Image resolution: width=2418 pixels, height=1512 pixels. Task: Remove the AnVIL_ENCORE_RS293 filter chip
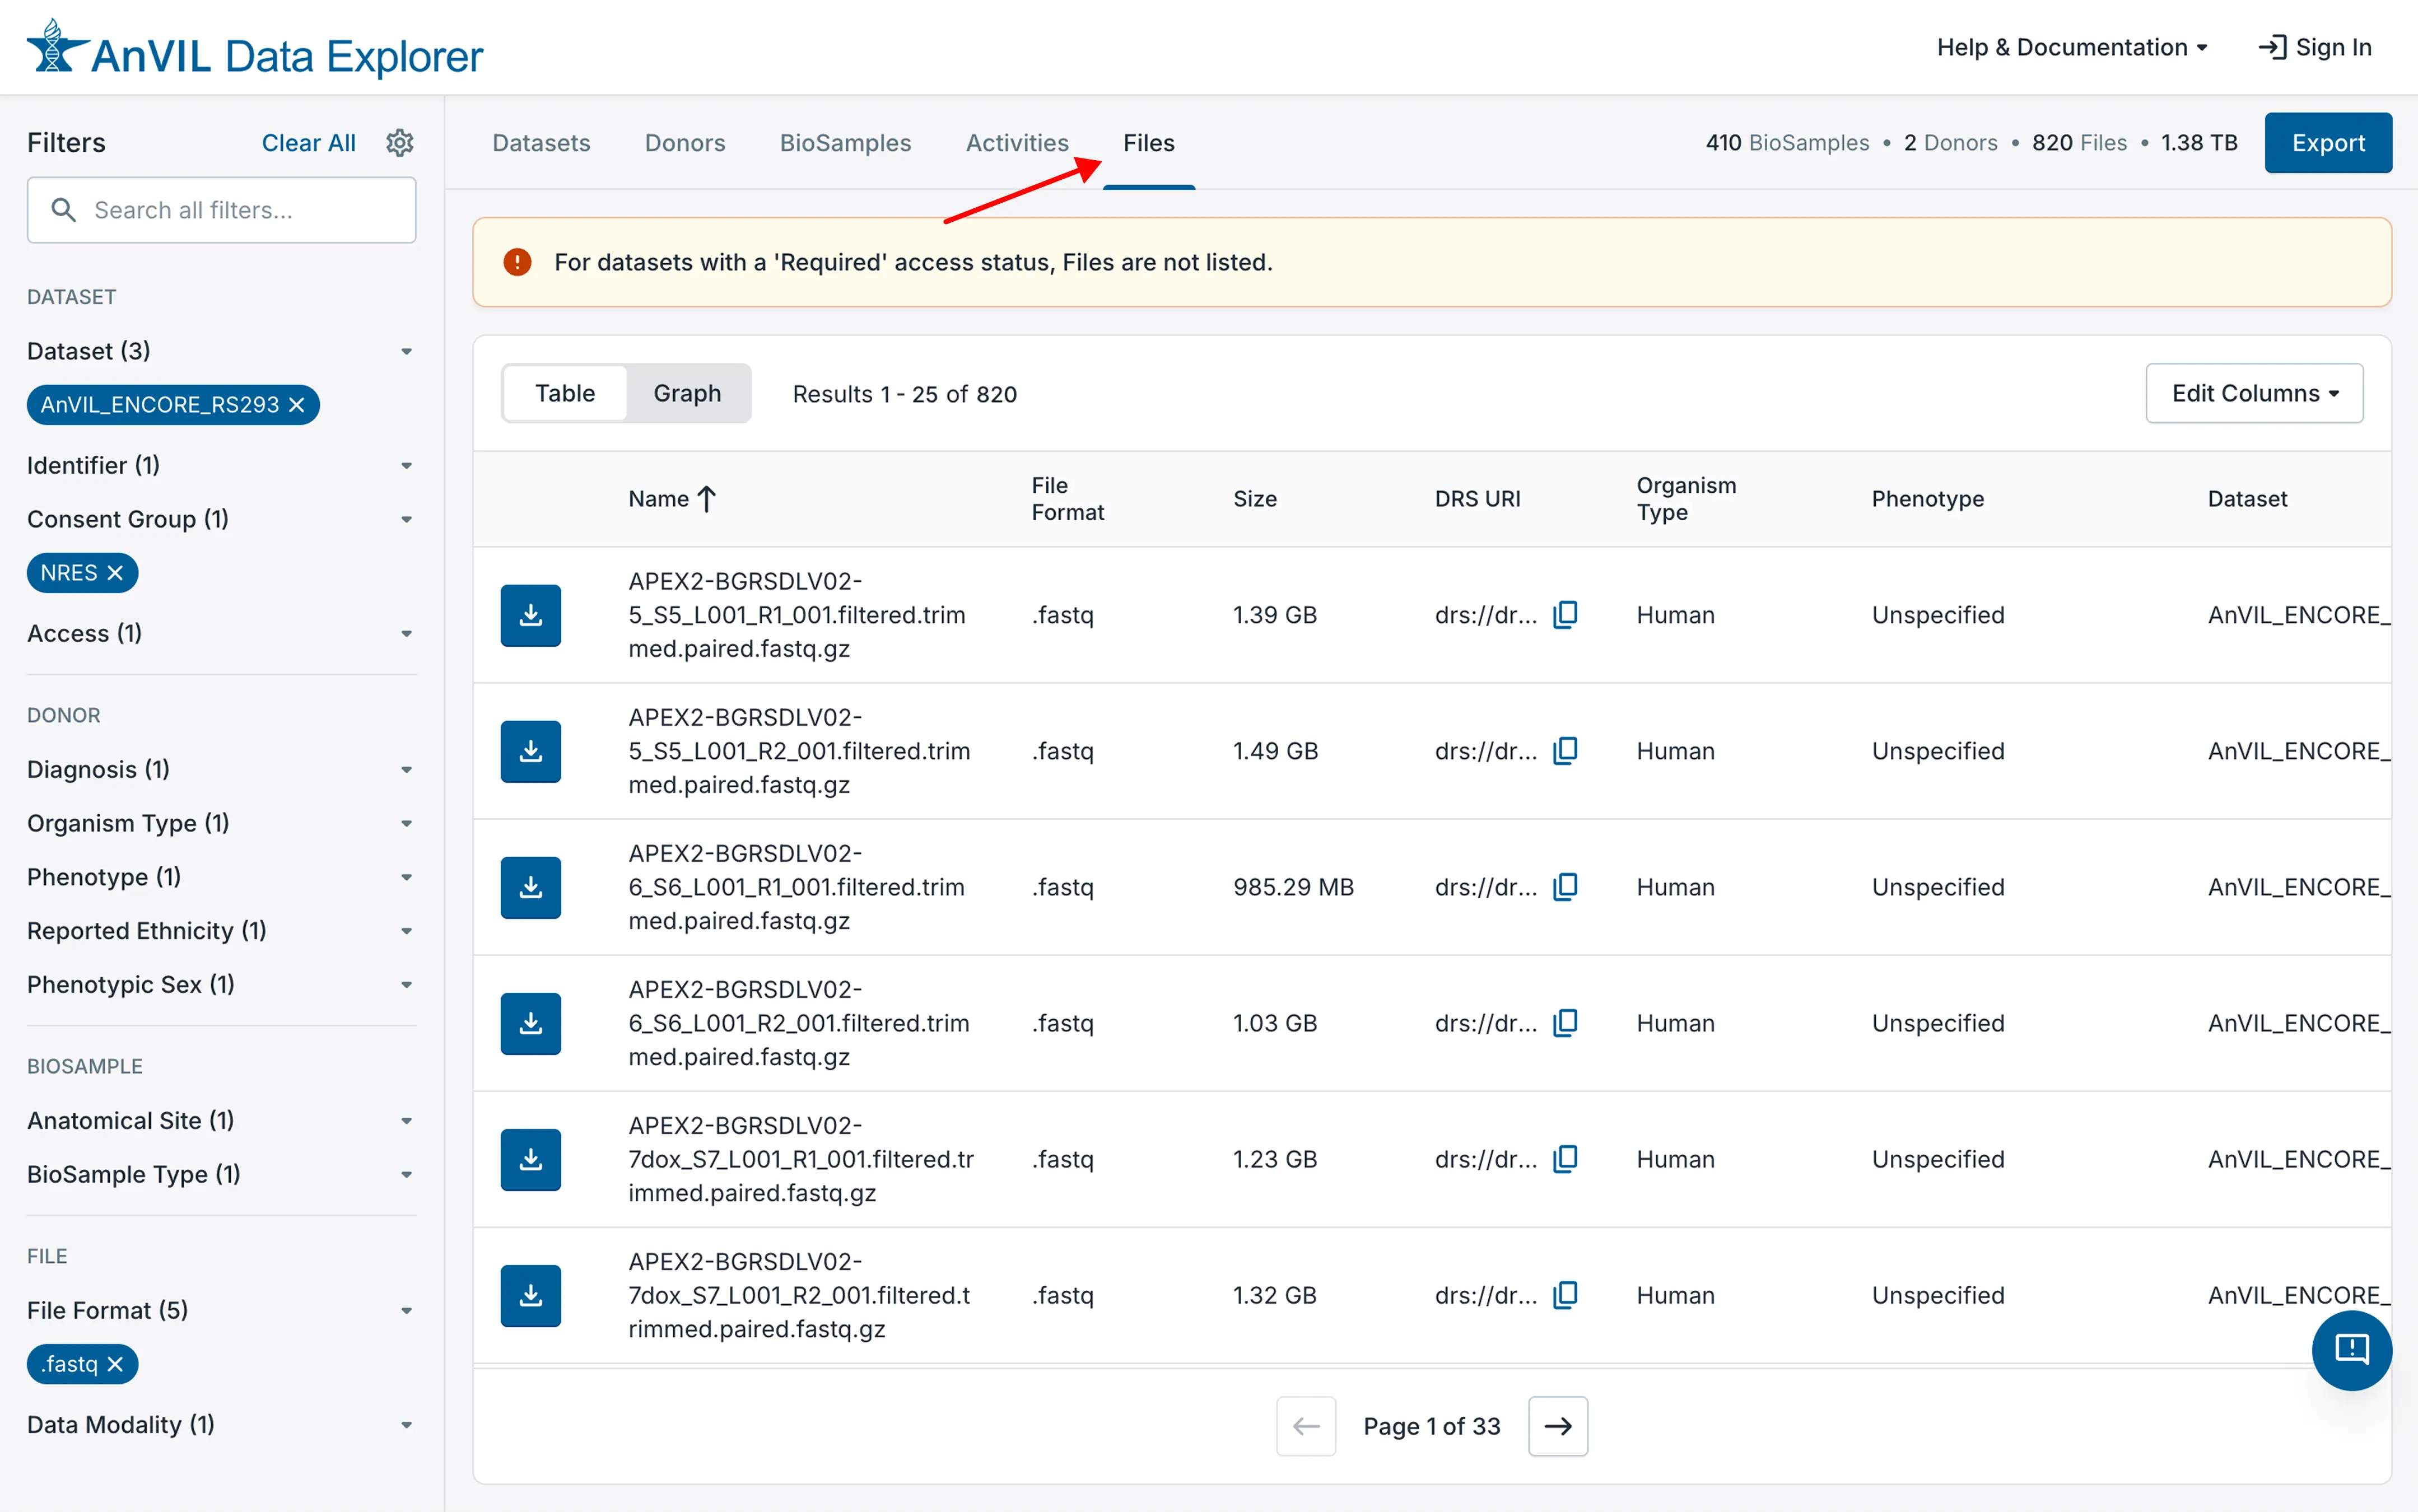pyautogui.click(x=297, y=405)
